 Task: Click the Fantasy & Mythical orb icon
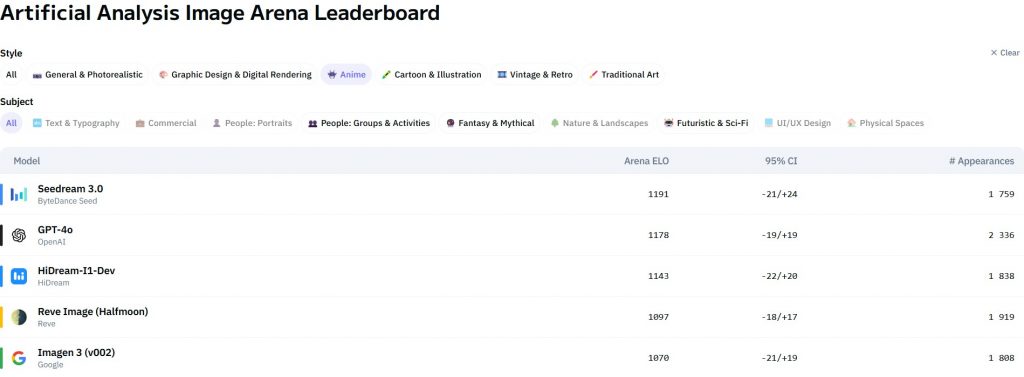(x=451, y=123)
